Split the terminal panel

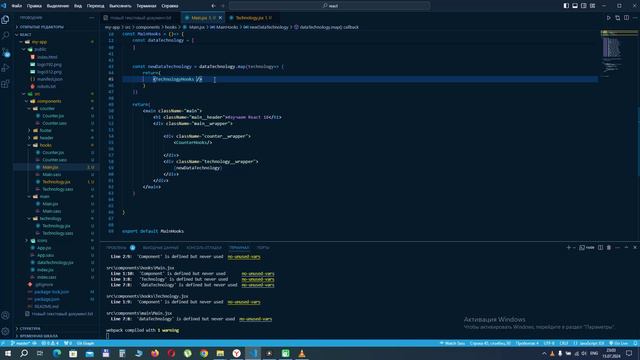click(x=600, y=247)
